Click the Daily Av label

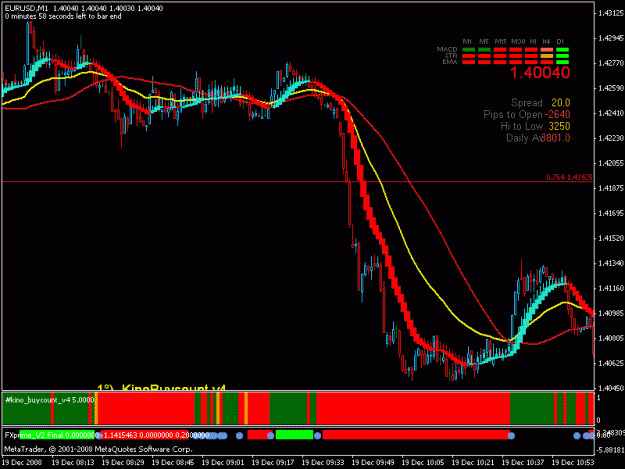[x=524, y=138]
